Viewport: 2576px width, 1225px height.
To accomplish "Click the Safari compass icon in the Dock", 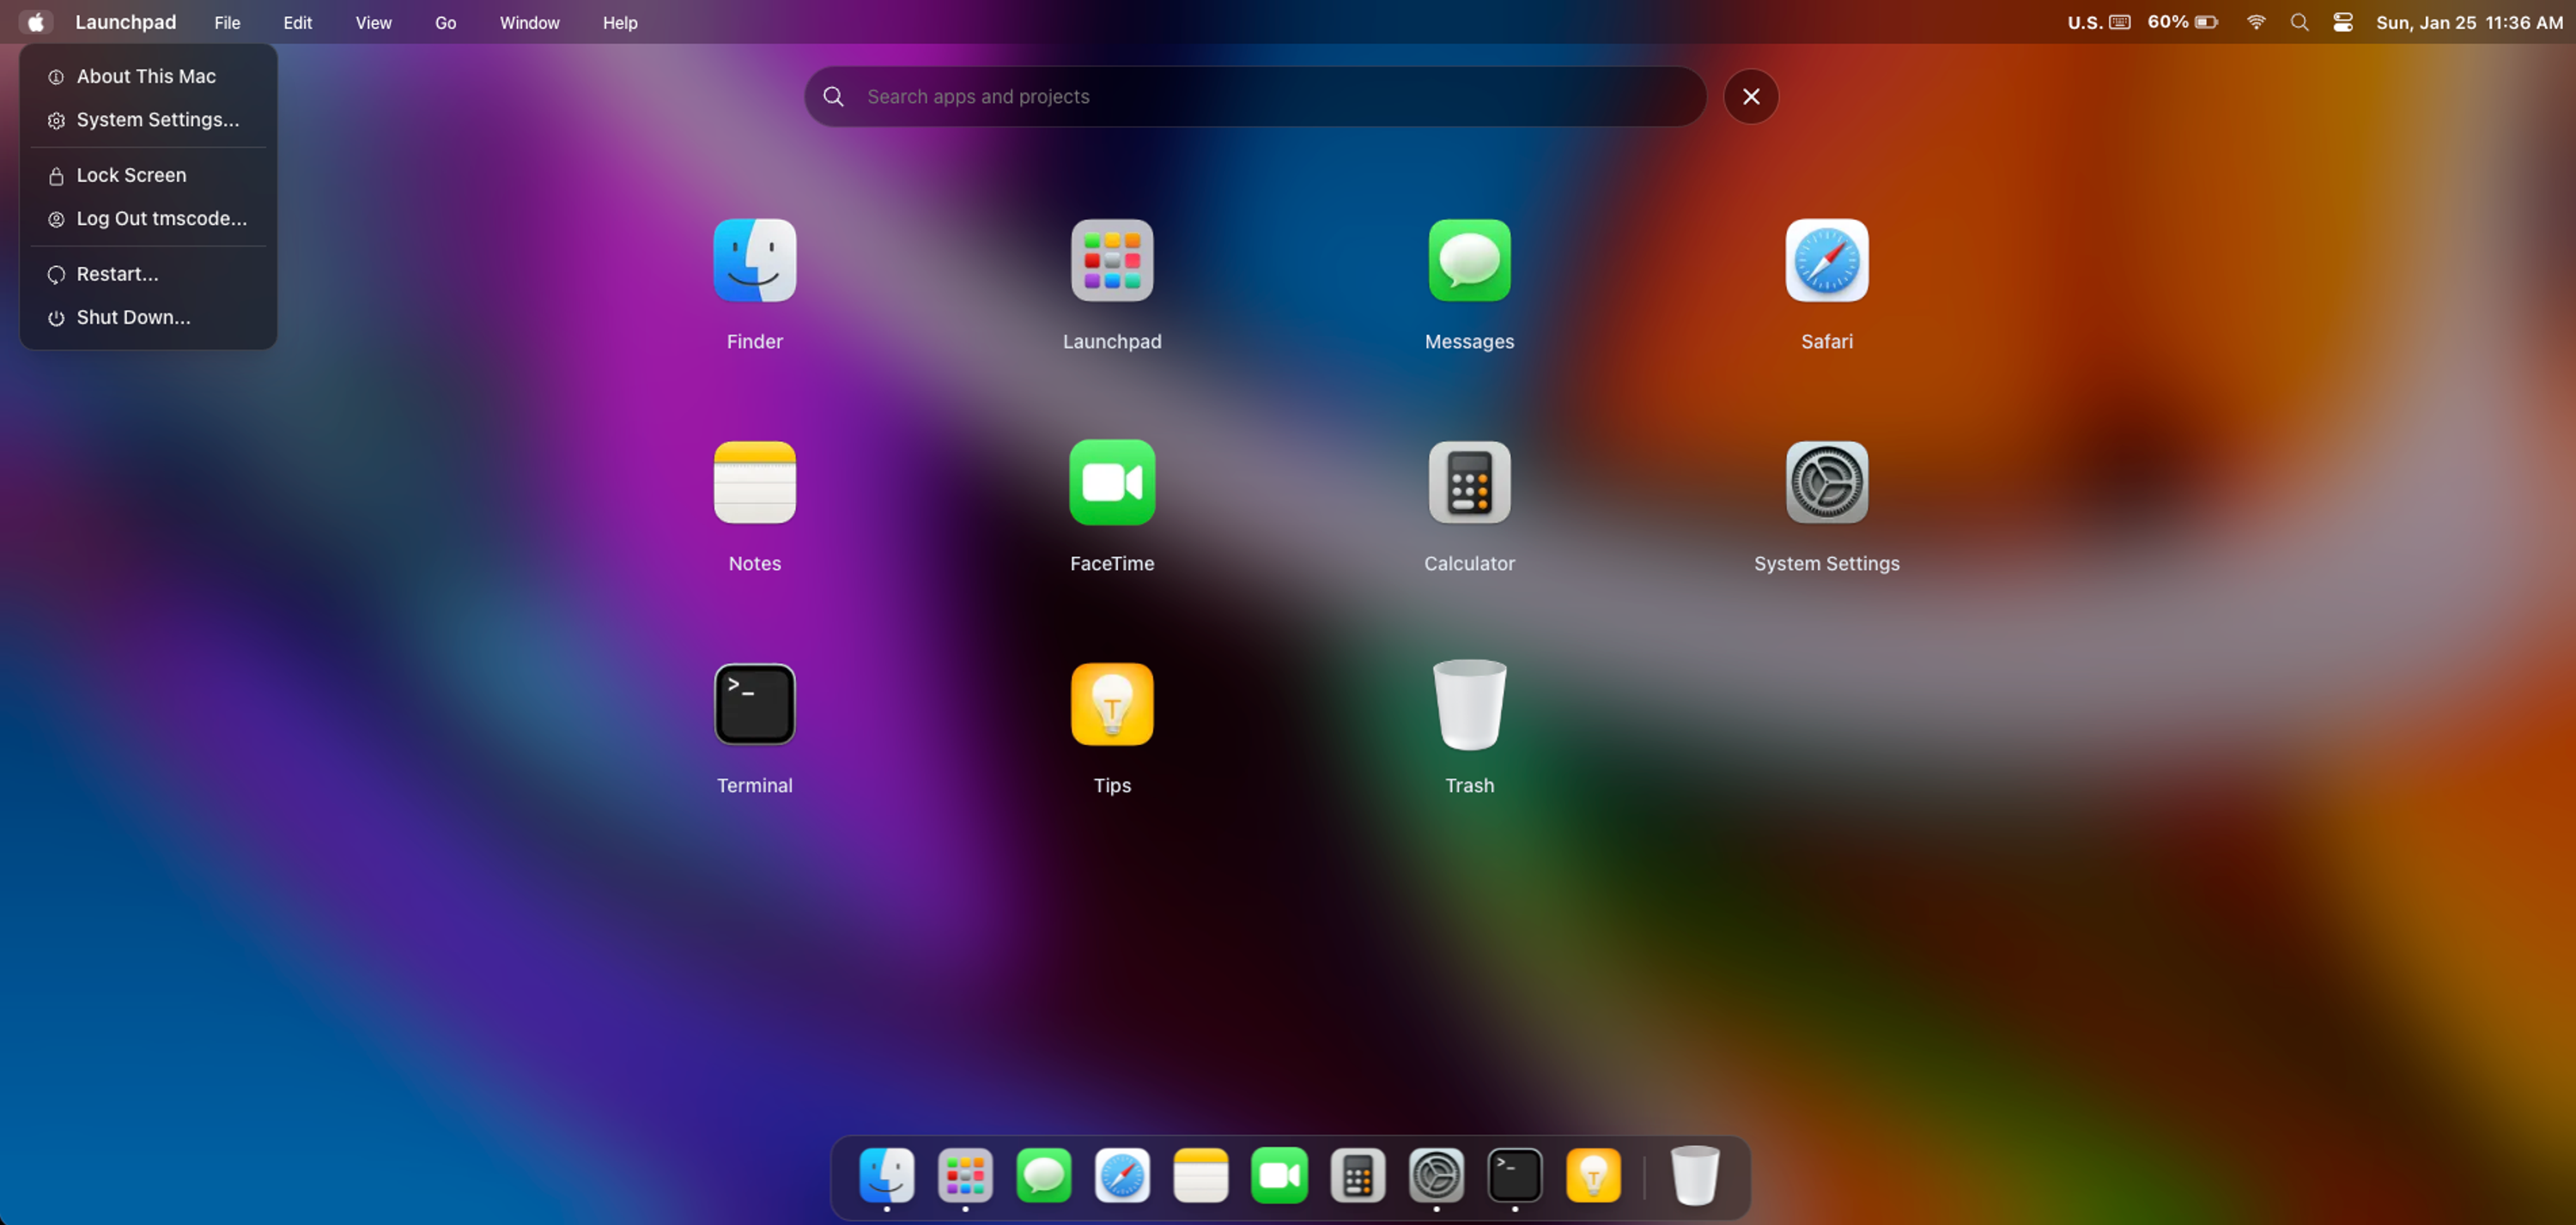I will (1122, 1174).
